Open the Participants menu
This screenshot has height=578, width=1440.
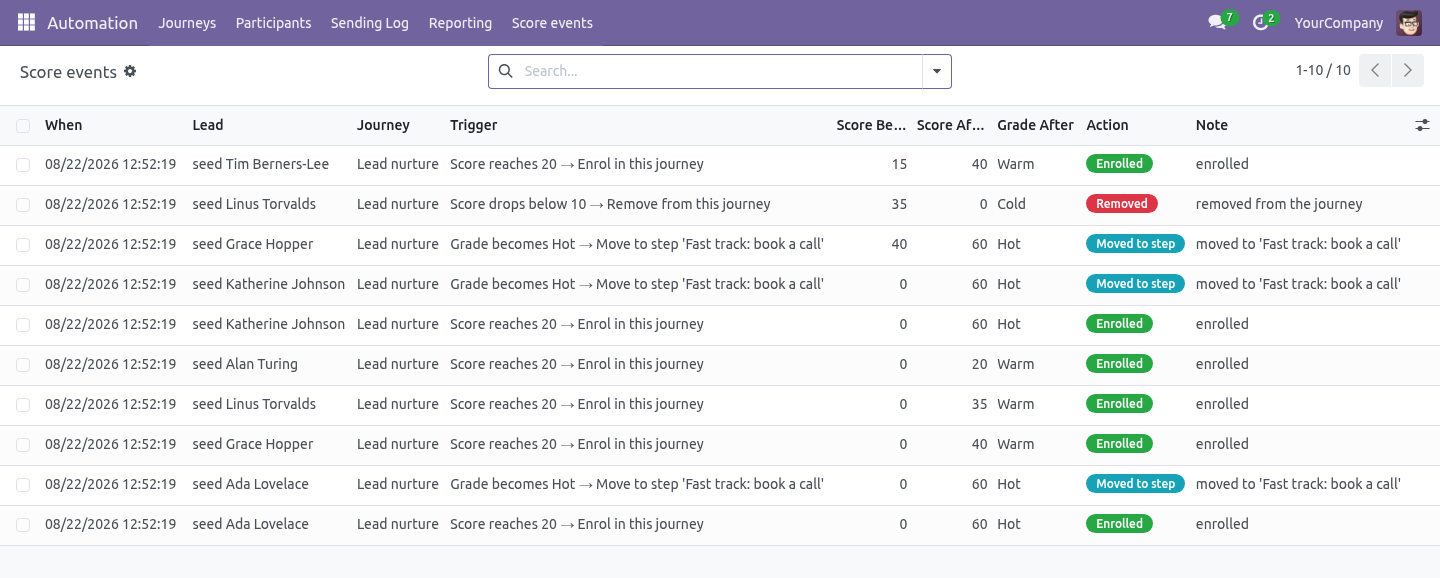[x=273, y=22]
